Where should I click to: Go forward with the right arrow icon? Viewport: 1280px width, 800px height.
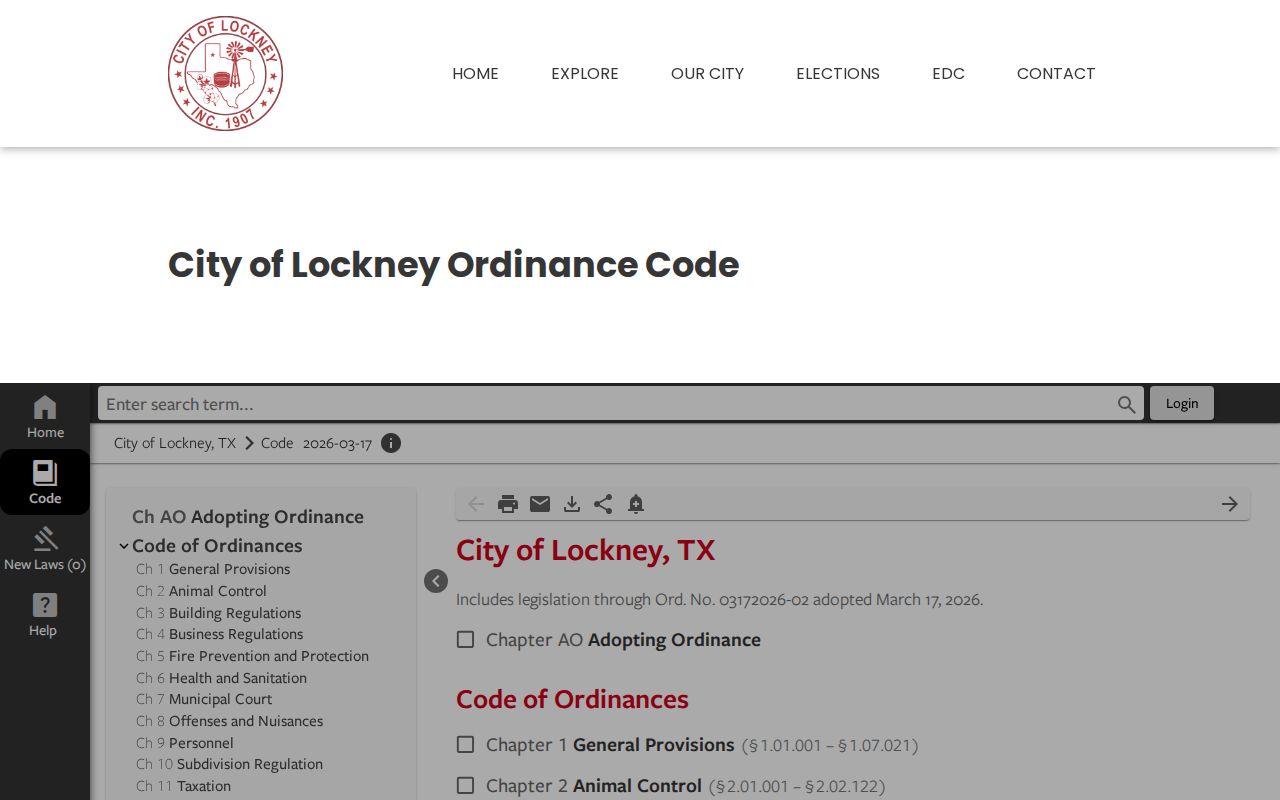click(x=1230, y=504)
